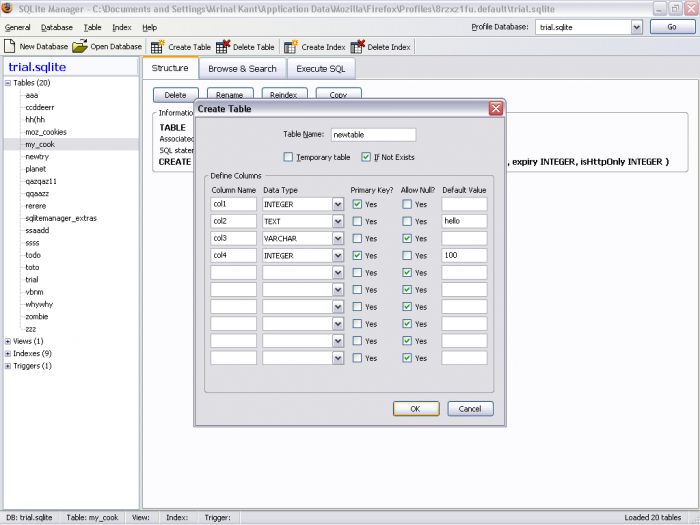The height and width of the screenshot is (525, 700).
Task: Click the col2 default value field 'hello'
Action: tap(464, 221)
